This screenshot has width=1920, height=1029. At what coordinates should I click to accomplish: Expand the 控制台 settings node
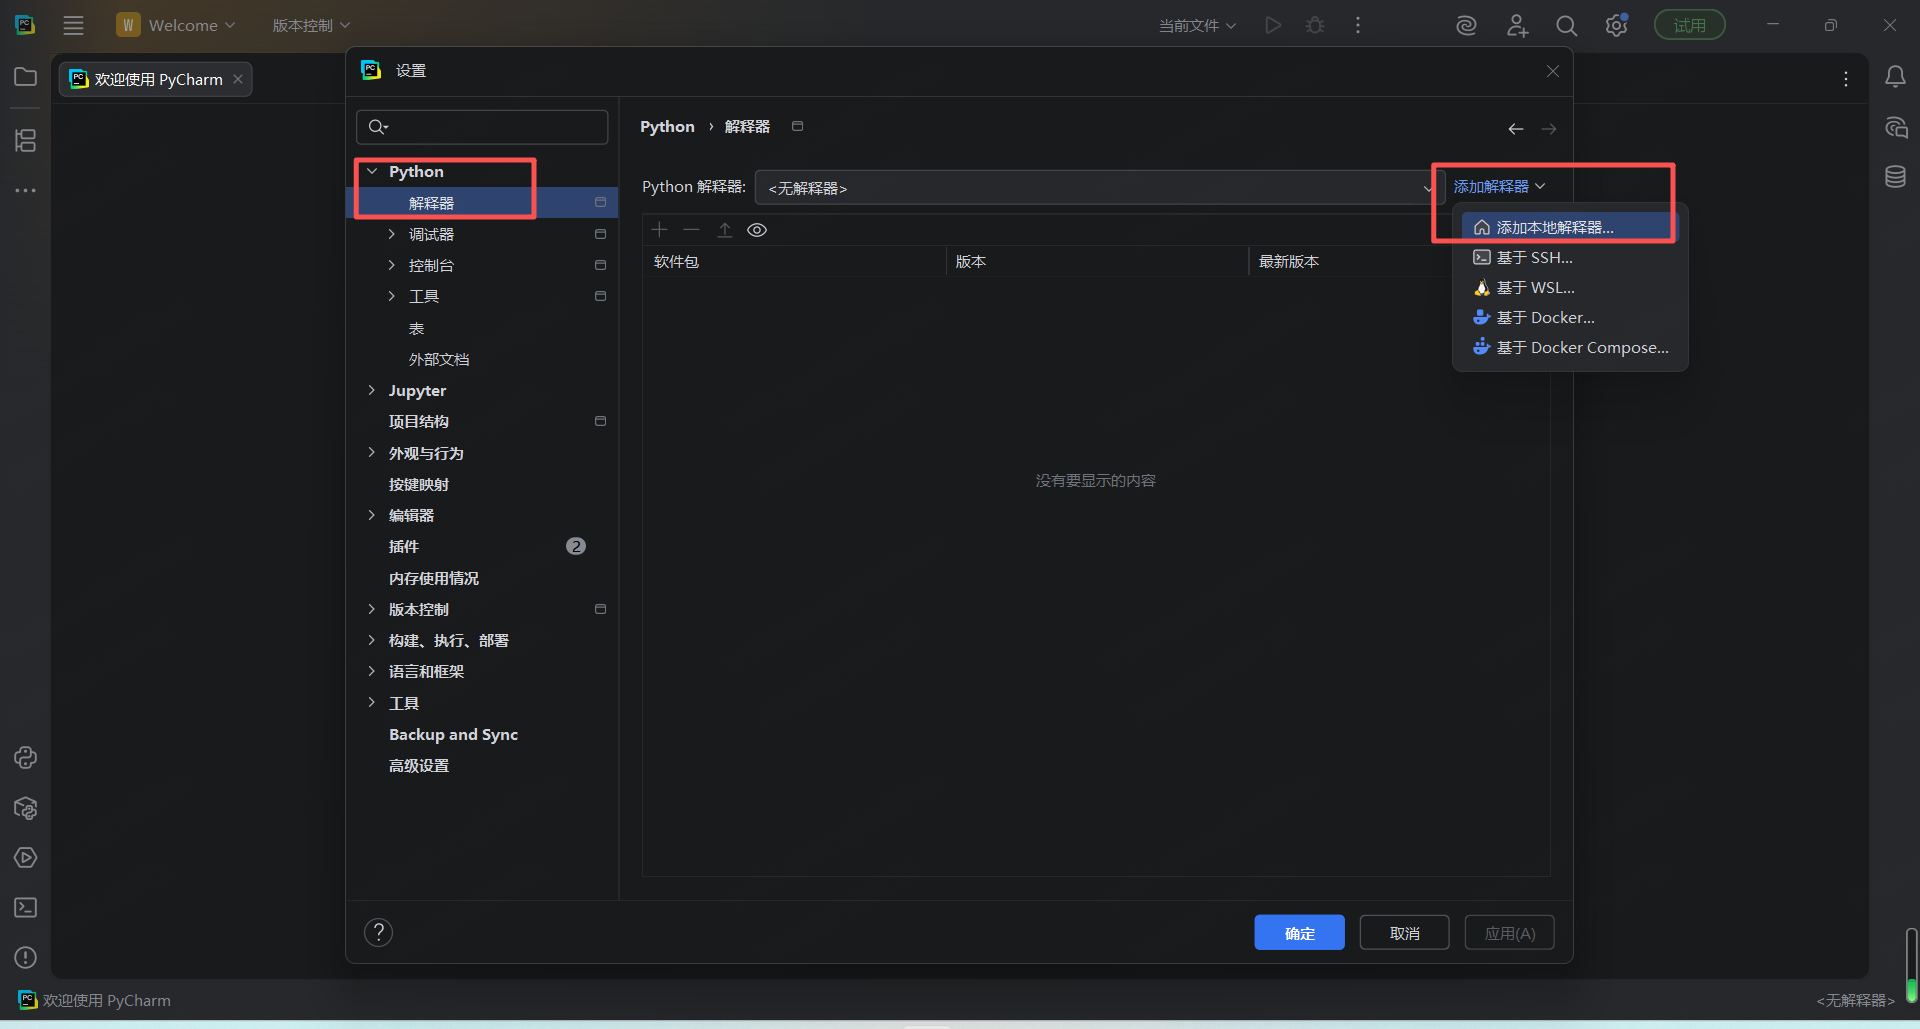pos(392,265)
